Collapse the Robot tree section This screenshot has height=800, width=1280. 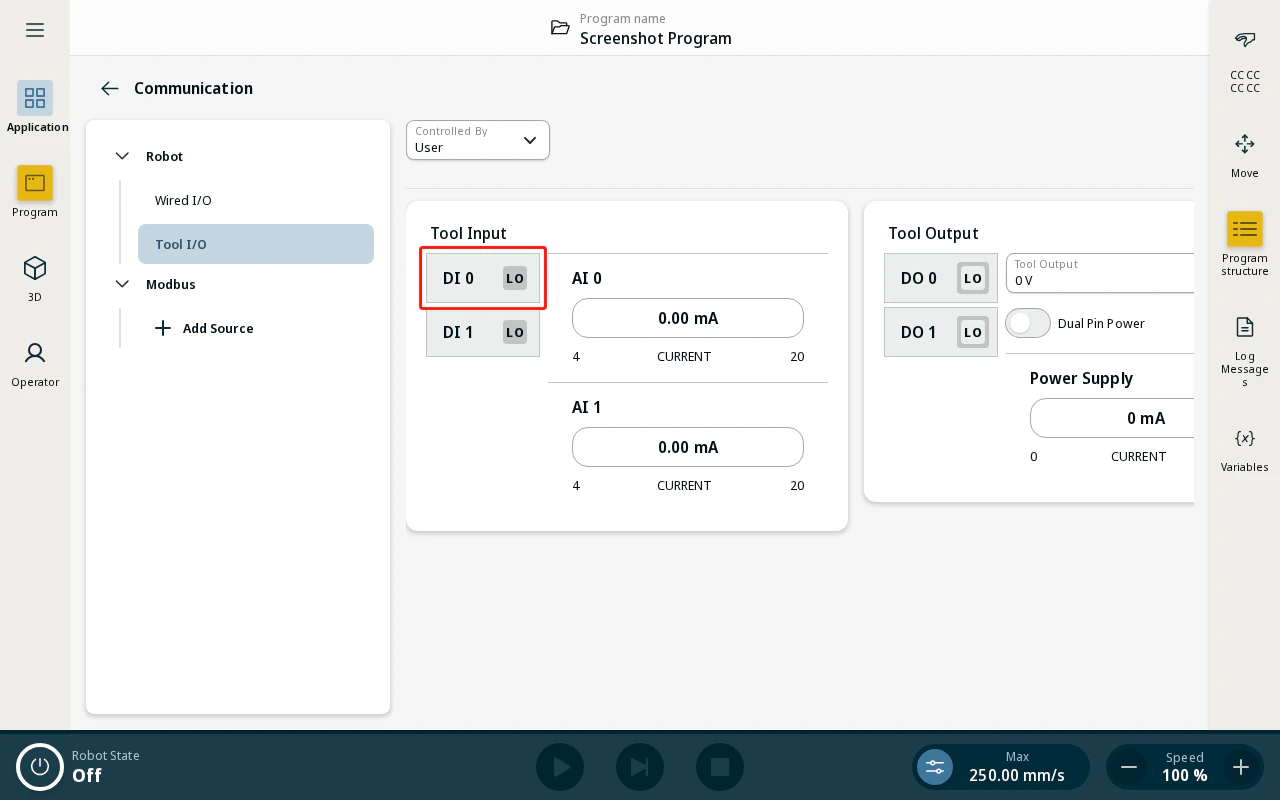point(123,156)
